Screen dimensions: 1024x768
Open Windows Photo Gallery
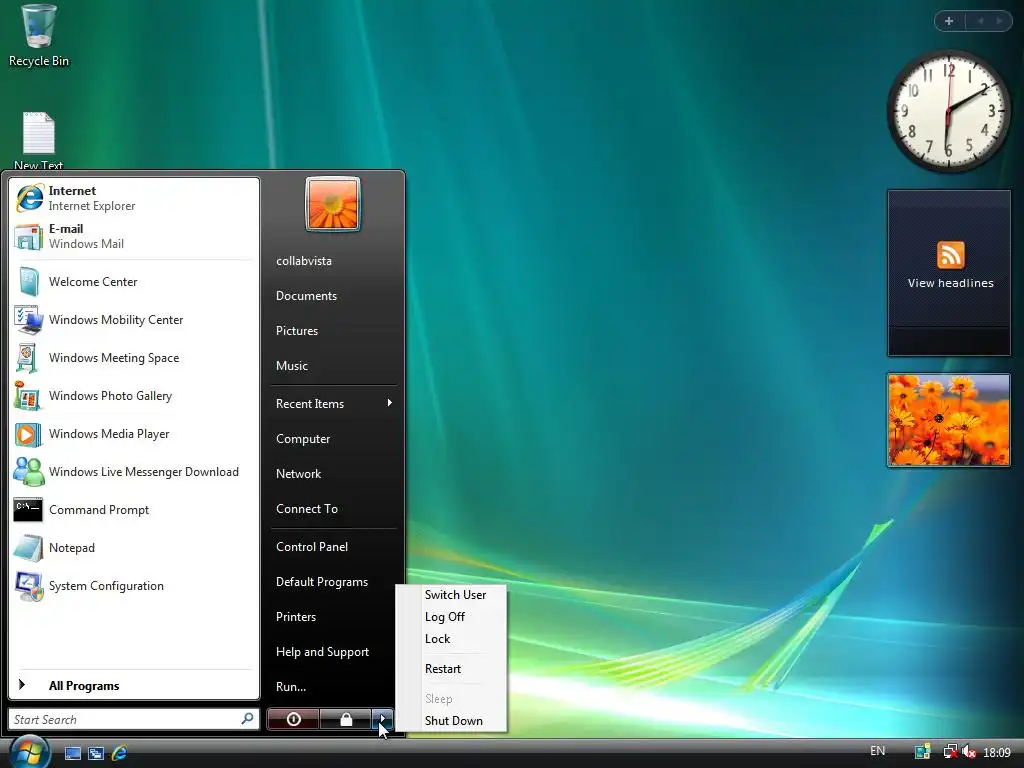[x=134, y=396]
